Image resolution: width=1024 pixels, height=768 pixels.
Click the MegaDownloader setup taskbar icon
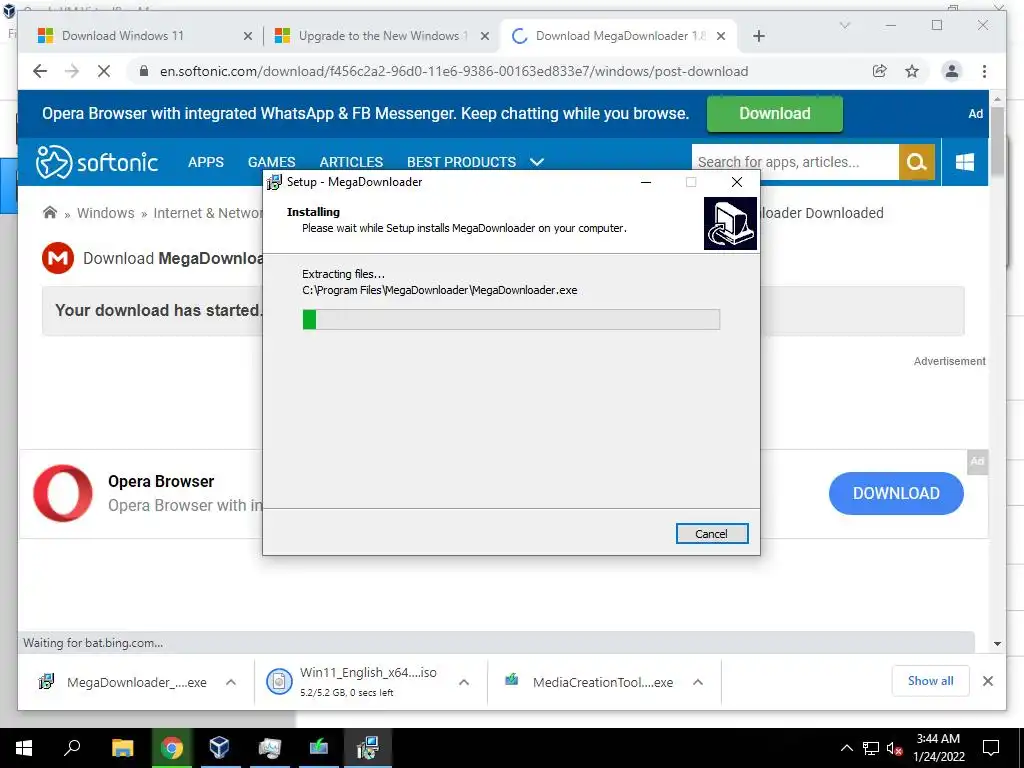point(368,748)
